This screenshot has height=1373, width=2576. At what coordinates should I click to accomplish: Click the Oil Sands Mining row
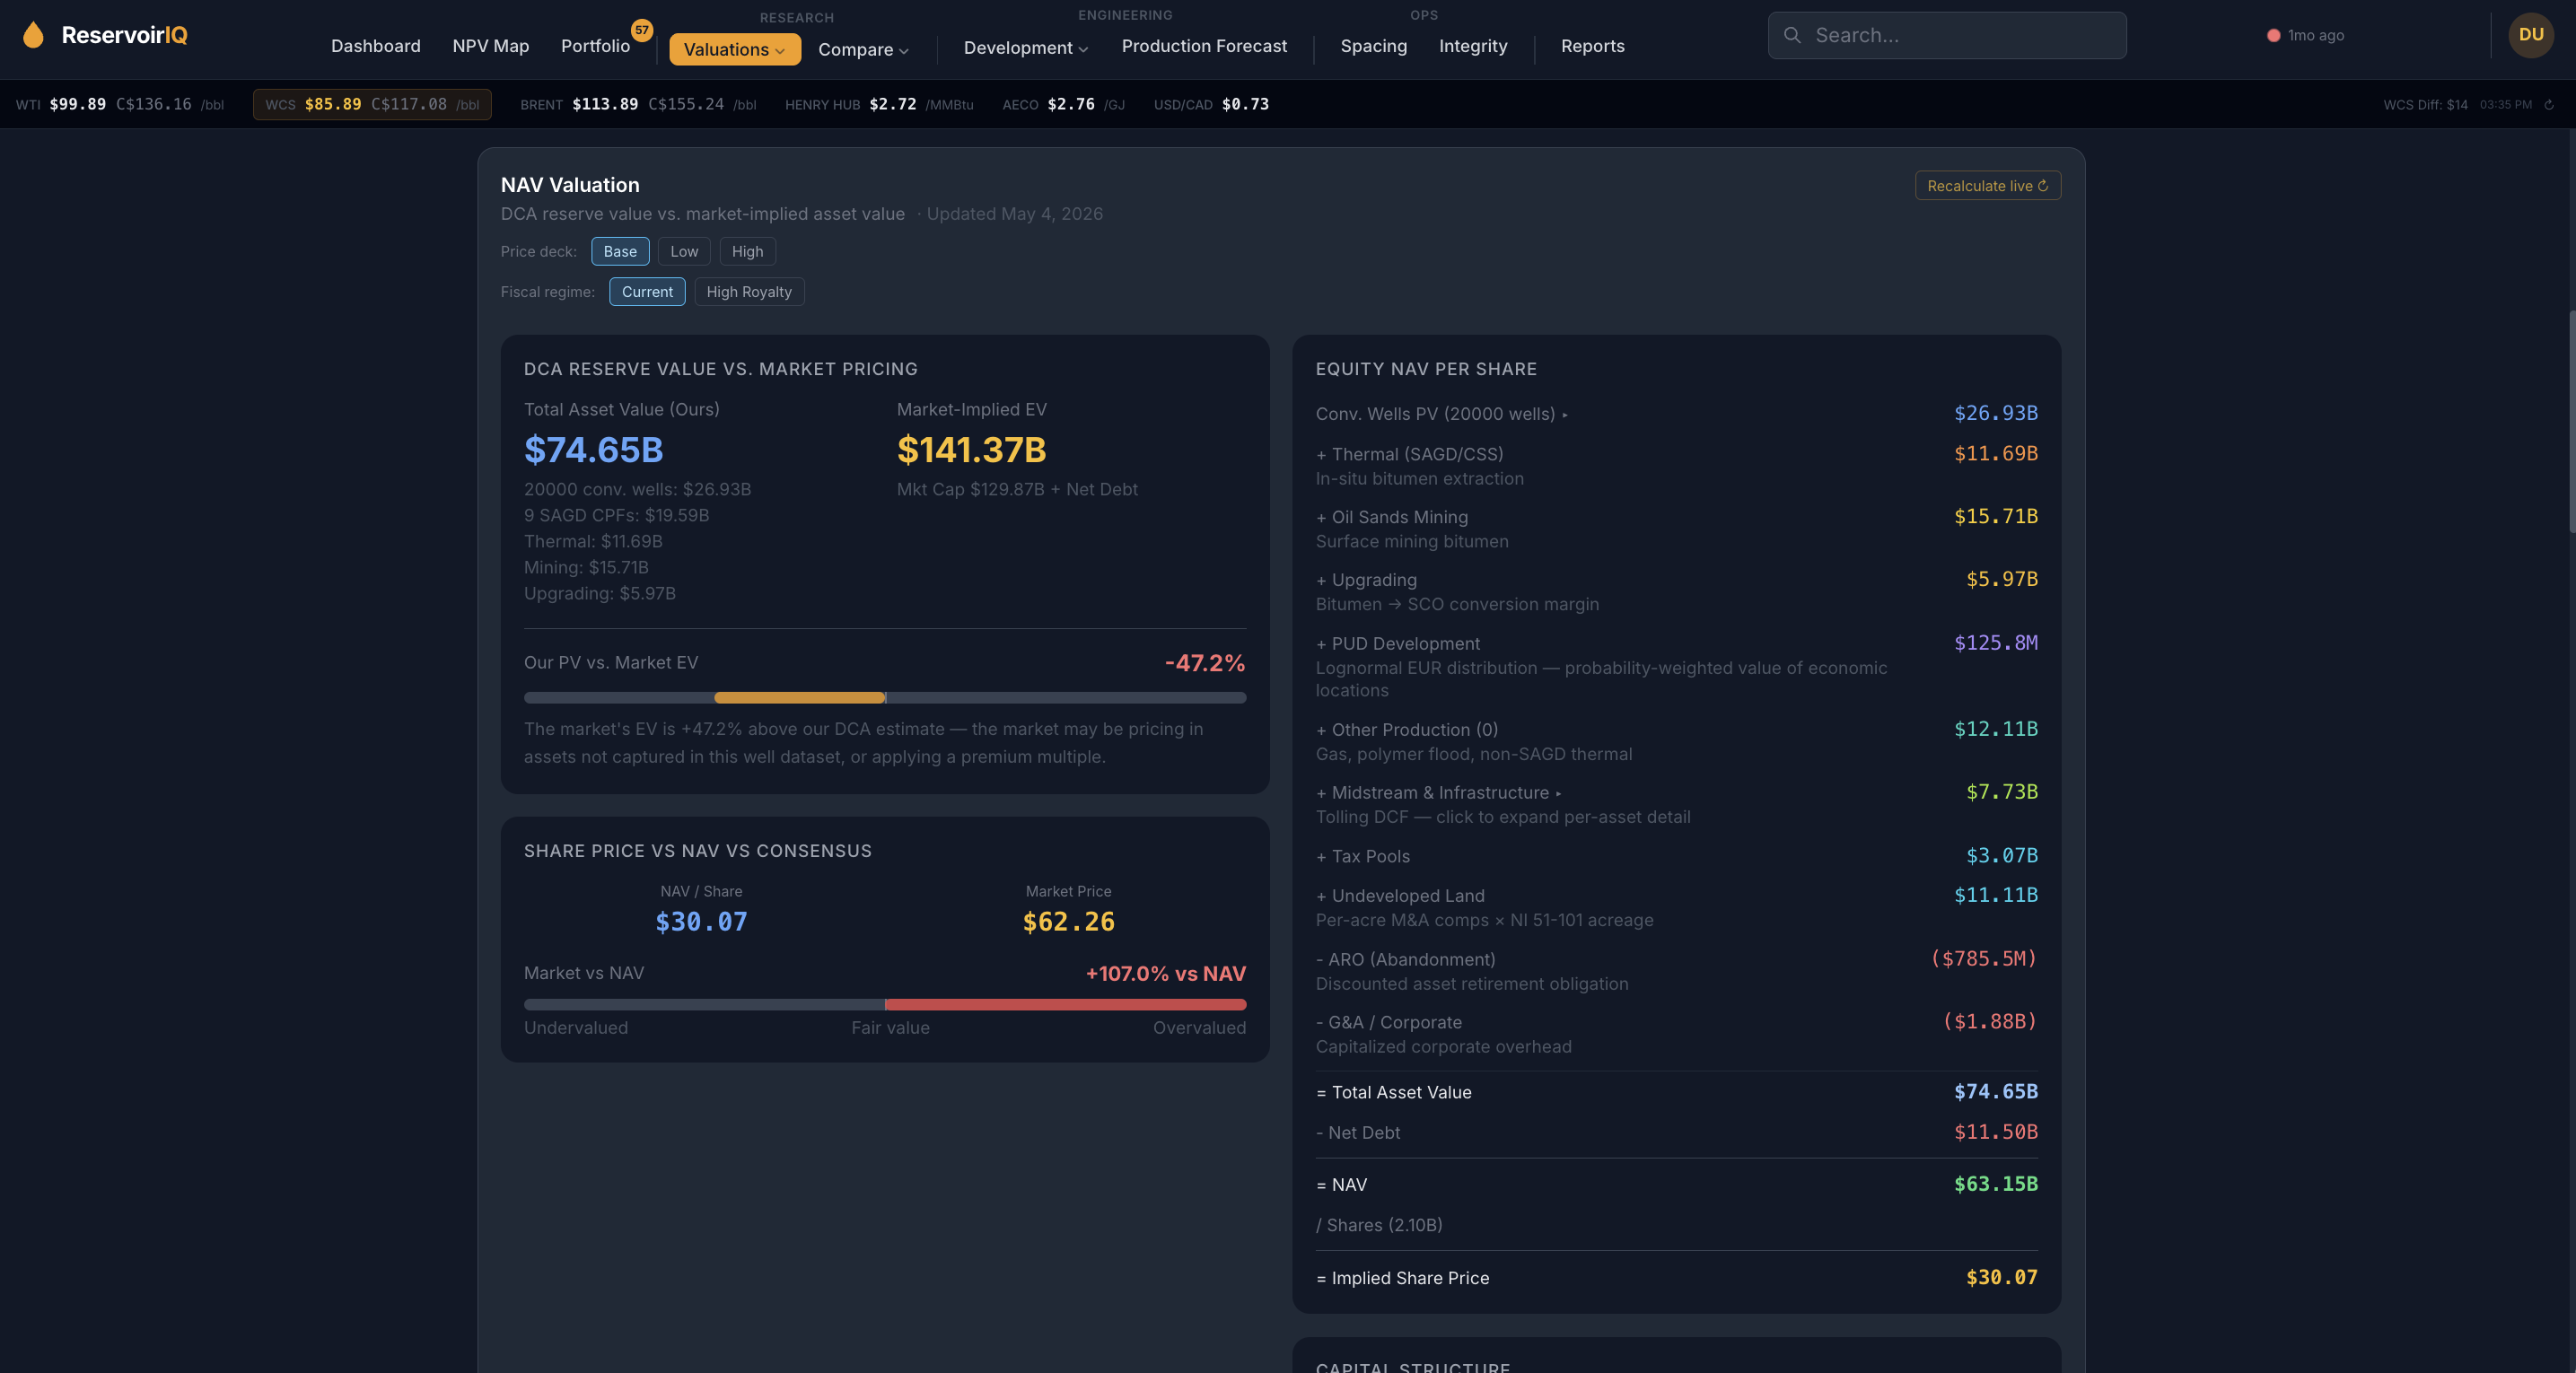tap(1677, 529)
